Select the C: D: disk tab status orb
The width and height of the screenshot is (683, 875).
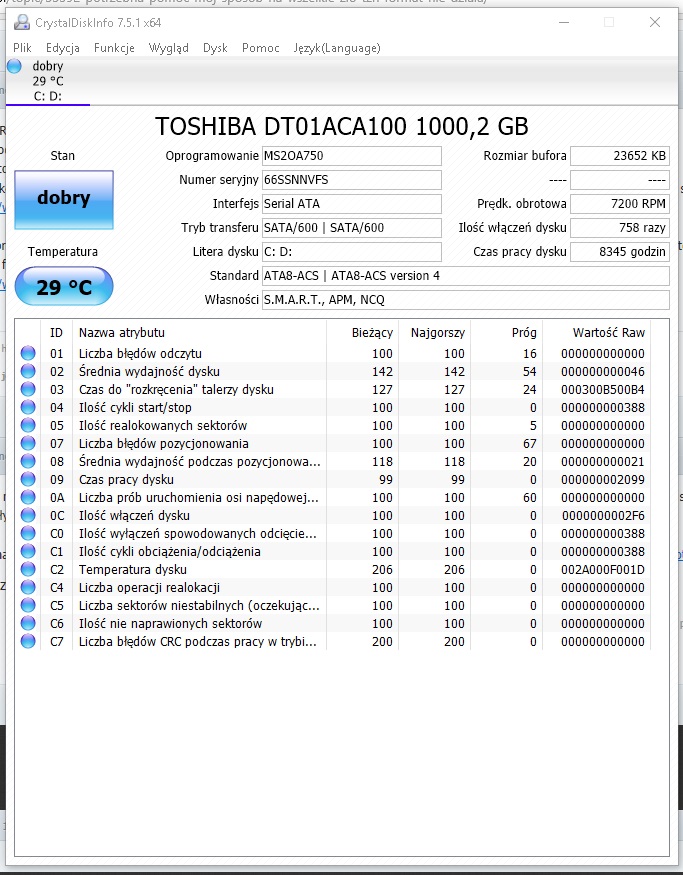click(x=15, y=66)
